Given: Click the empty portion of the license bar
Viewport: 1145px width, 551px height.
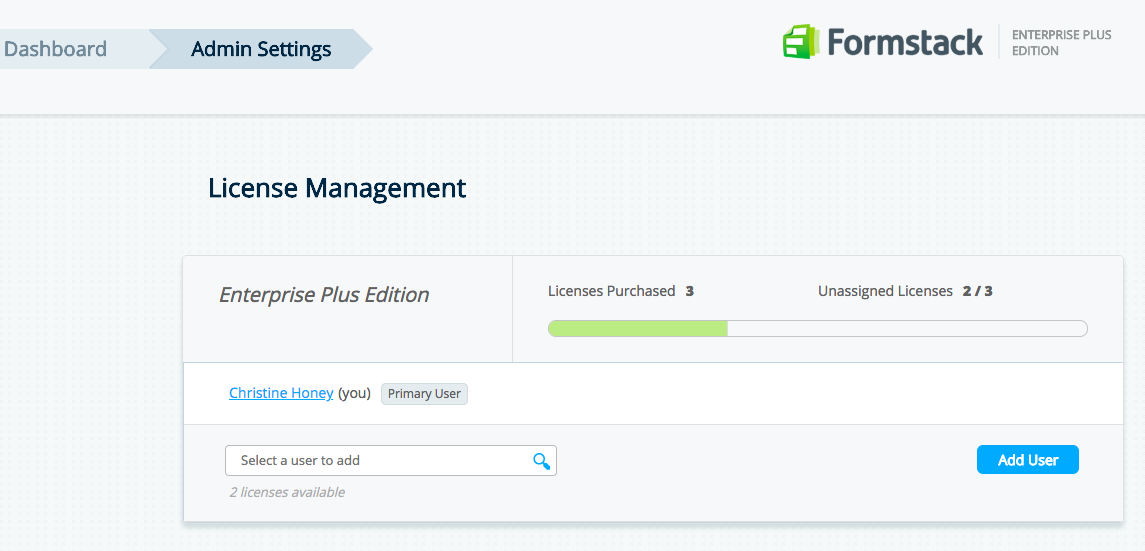Looking at the screenshot, I should [x=906, y=329].
